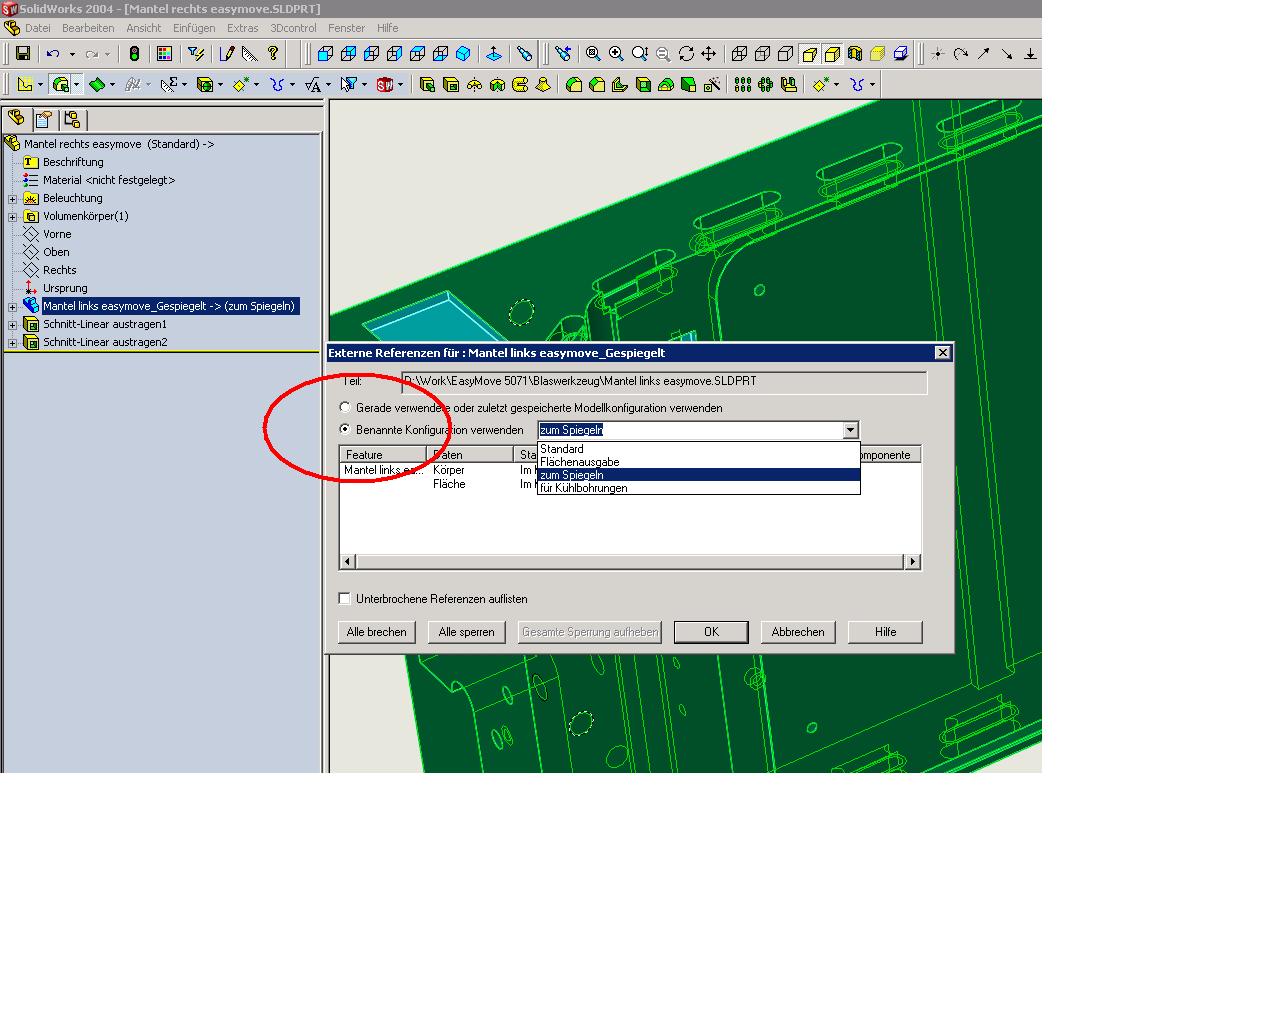Image resolution: width=1280 pixels, height=1024 pixels.
Task: Open the Bearbeiten menu
Action: coord(88,28)
